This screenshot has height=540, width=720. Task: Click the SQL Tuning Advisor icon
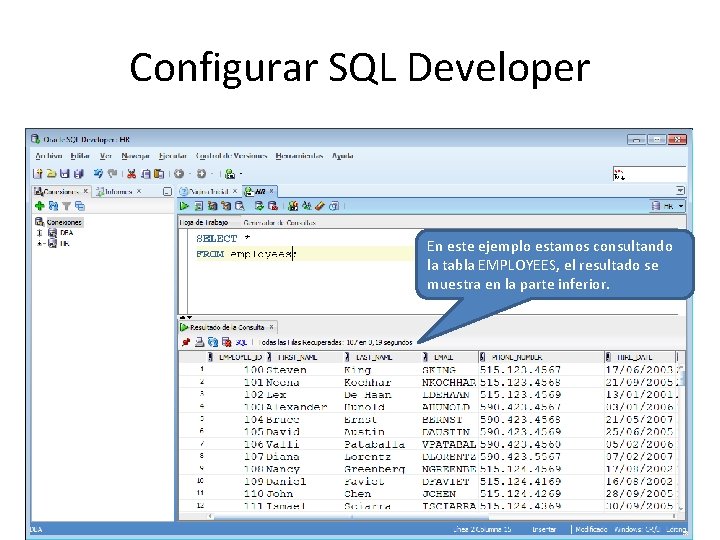240,206
